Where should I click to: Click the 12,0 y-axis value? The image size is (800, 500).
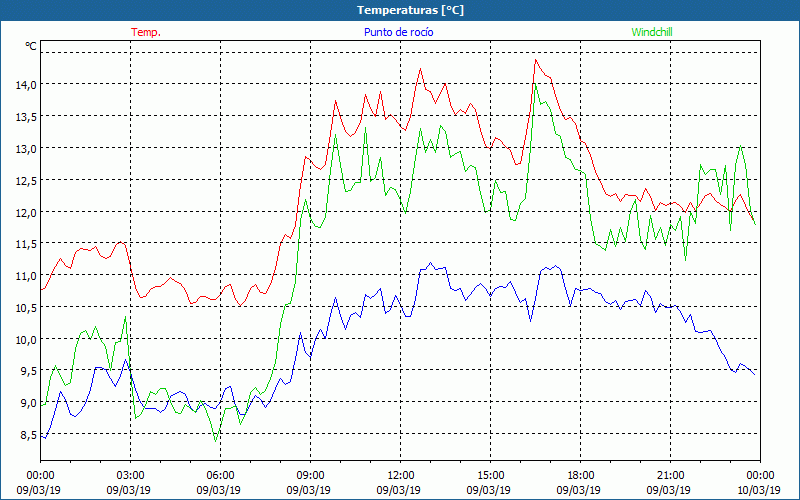(x=26, y=212)
